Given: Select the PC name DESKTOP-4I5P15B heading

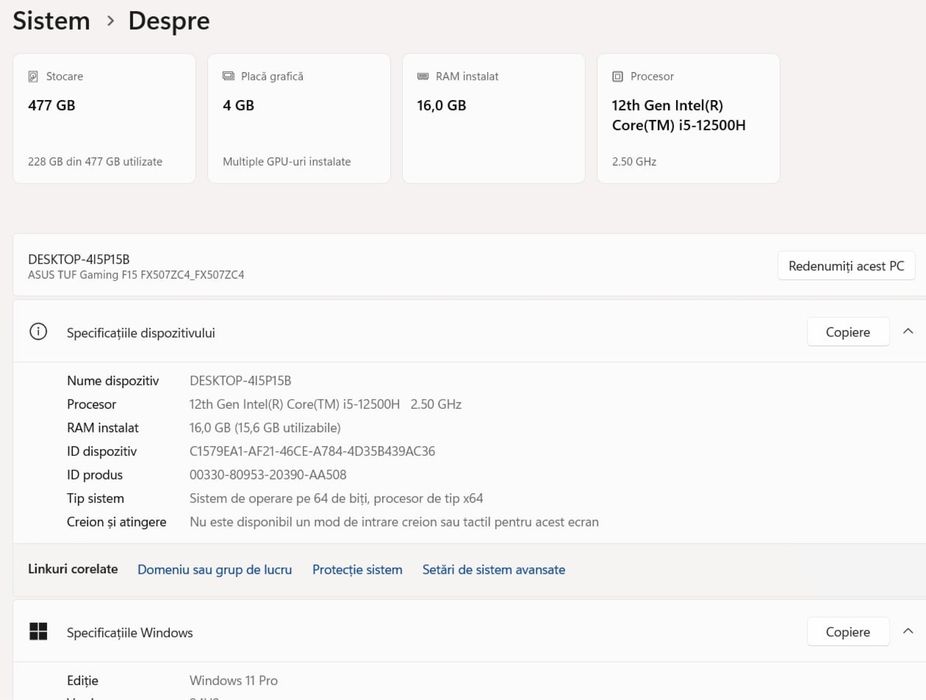Looking at the screenshot, I should point(79,259).
